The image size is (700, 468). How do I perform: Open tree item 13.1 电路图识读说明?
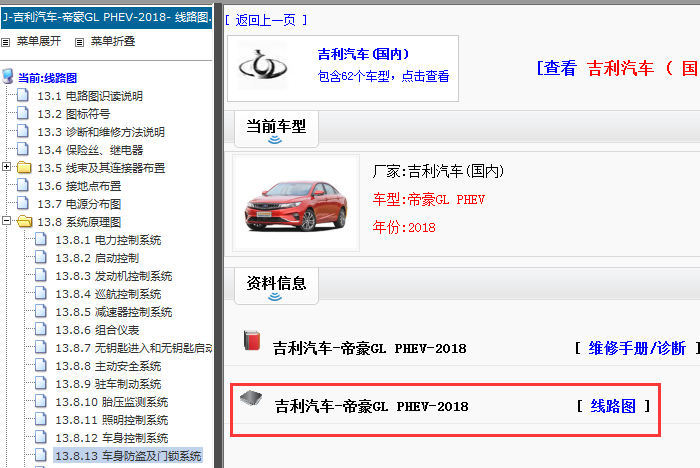coord(90,96)
